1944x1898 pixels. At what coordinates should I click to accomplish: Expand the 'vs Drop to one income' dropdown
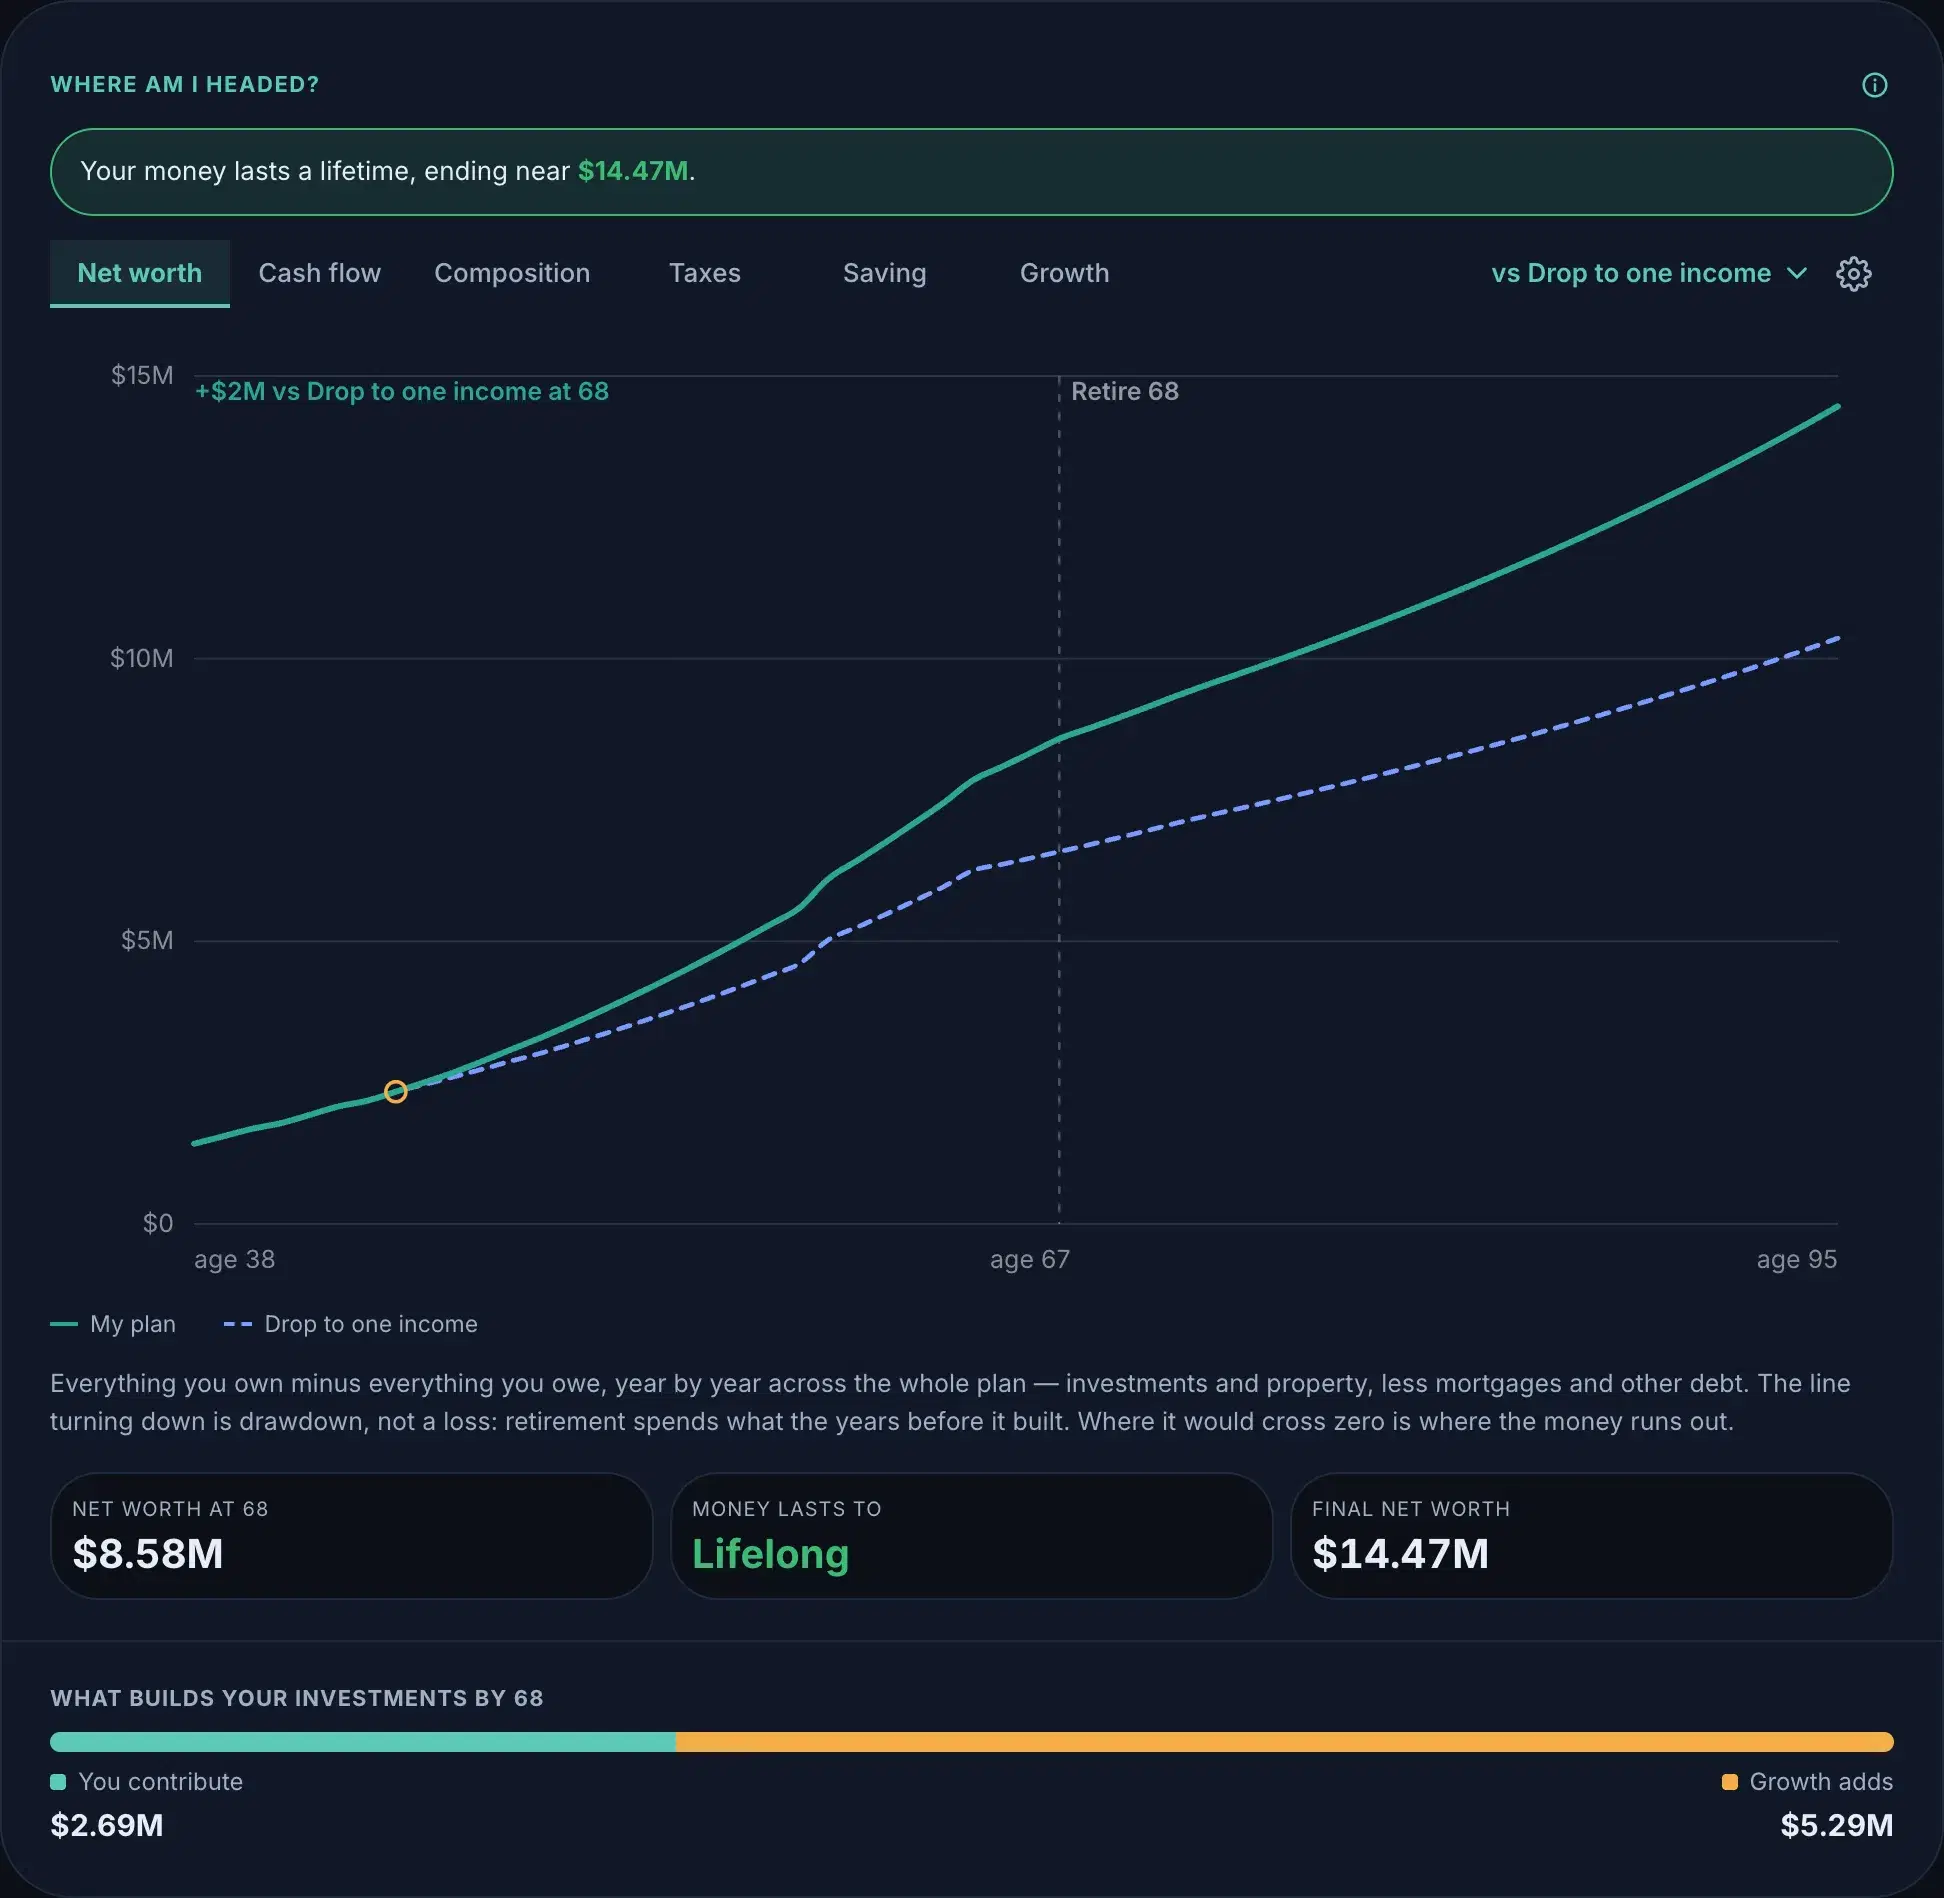coord(1649,273)
